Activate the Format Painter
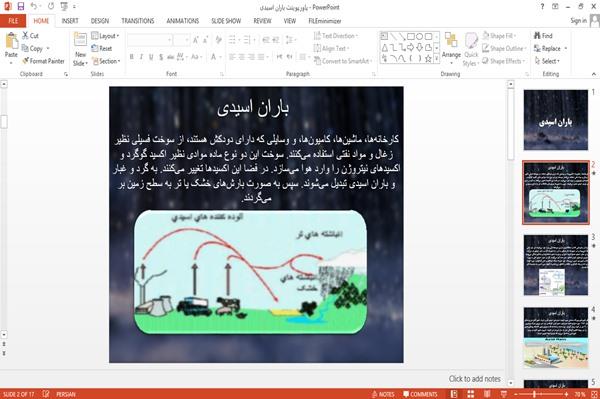 (x=43, y=61)
